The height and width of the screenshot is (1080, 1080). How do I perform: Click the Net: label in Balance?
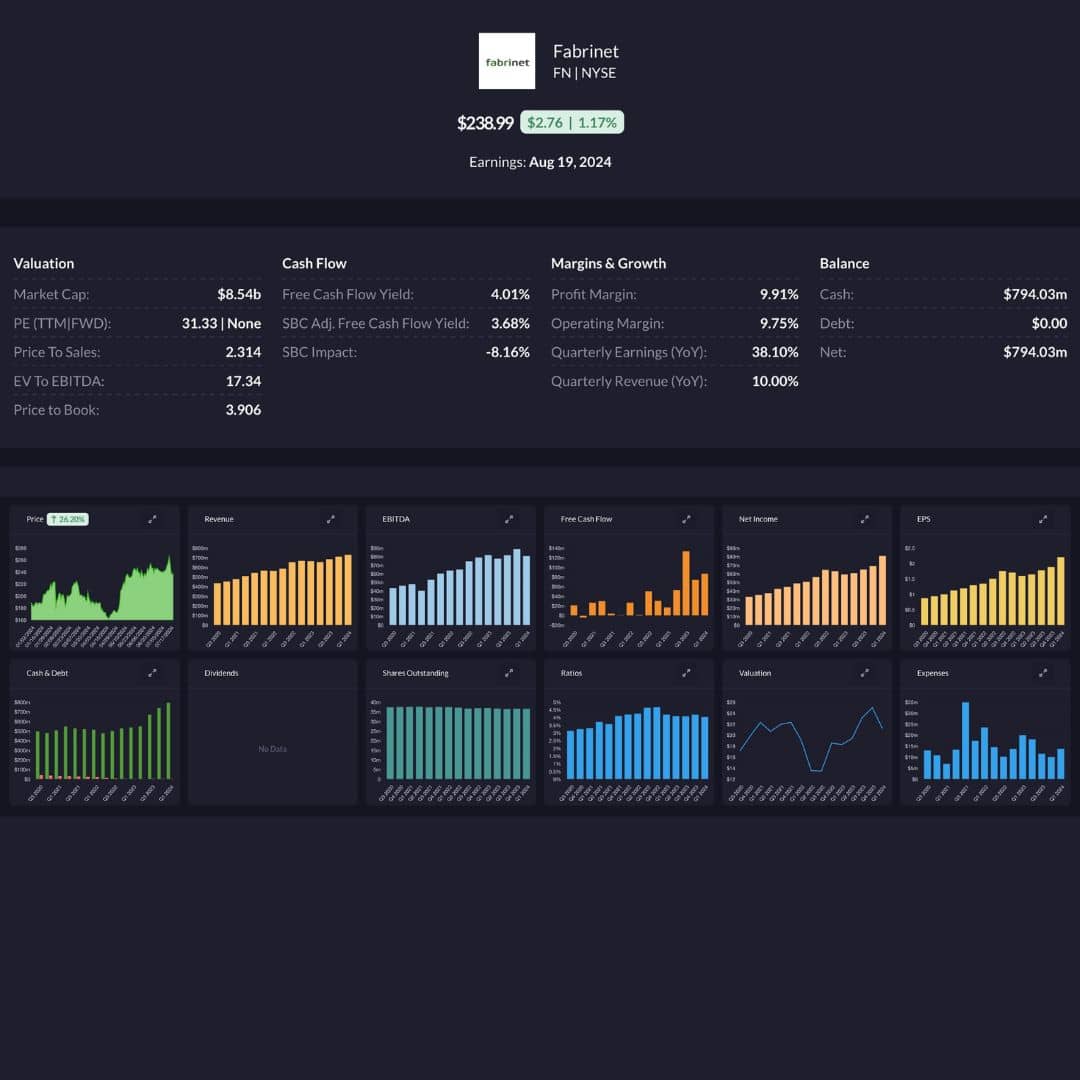[x=833, y=353]
